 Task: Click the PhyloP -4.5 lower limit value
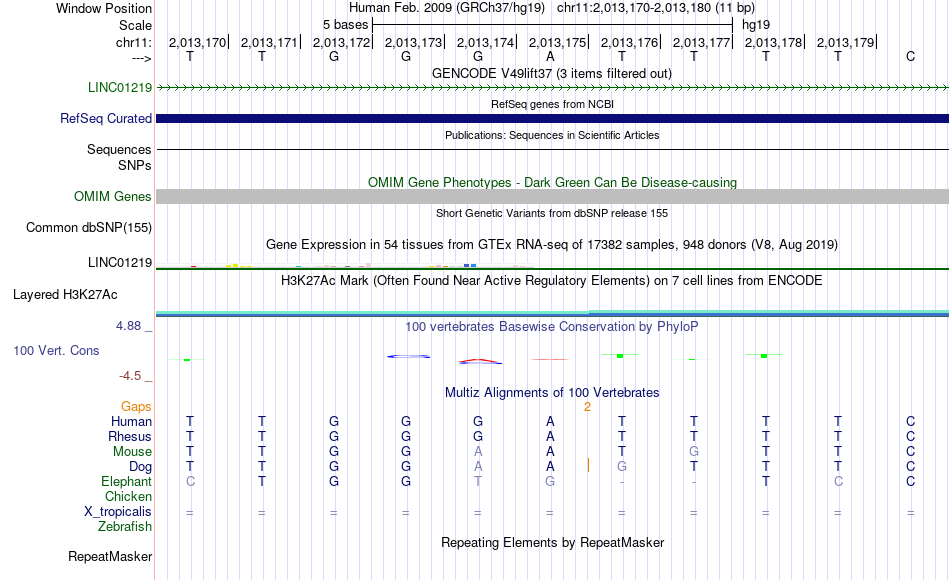(x=130, y=376)
